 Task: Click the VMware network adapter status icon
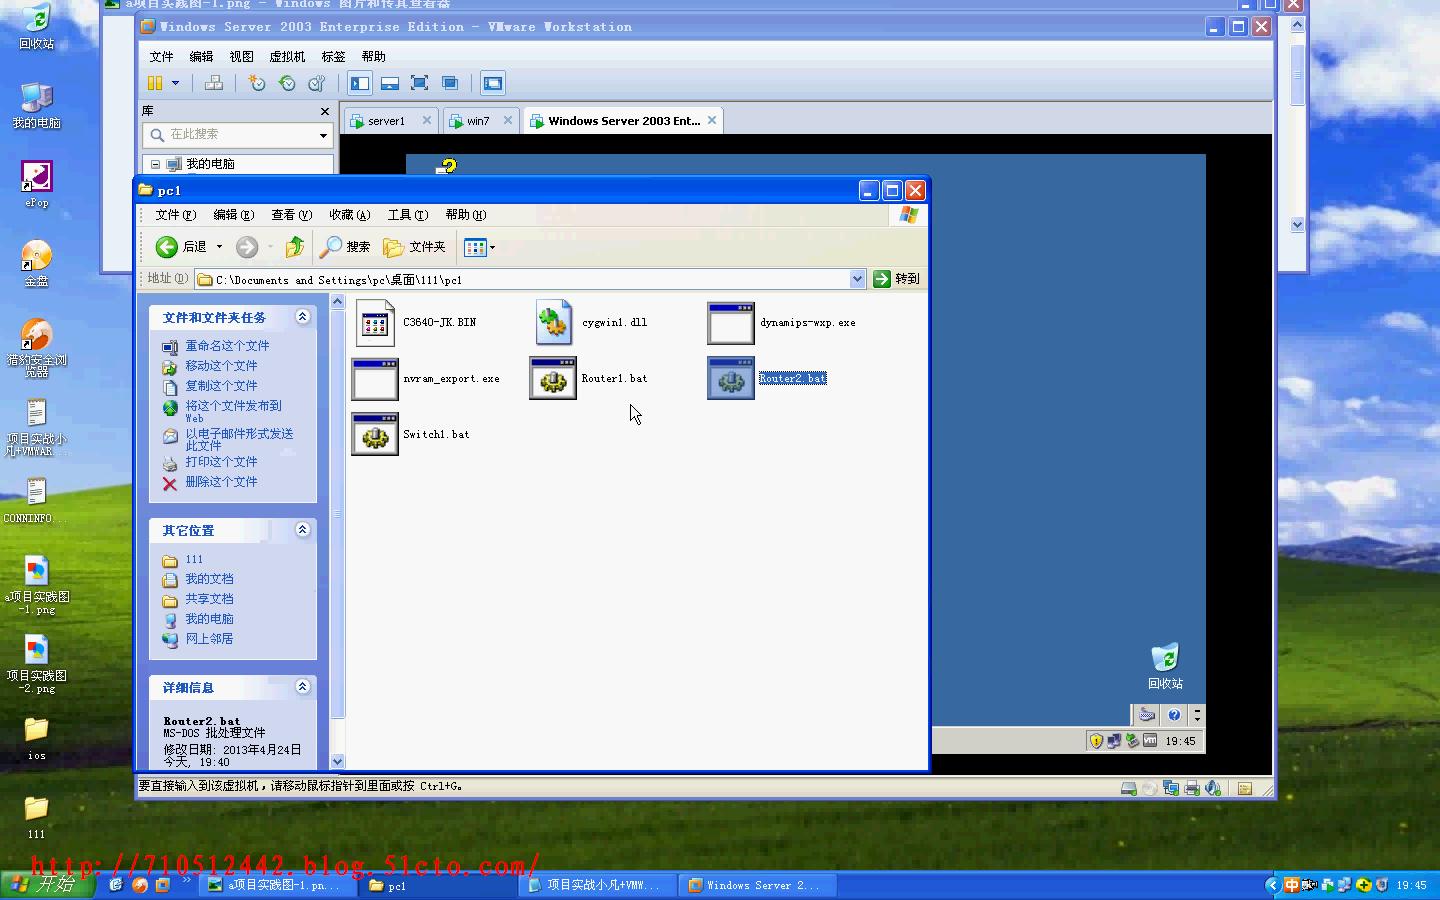[x=1171, y=788]
